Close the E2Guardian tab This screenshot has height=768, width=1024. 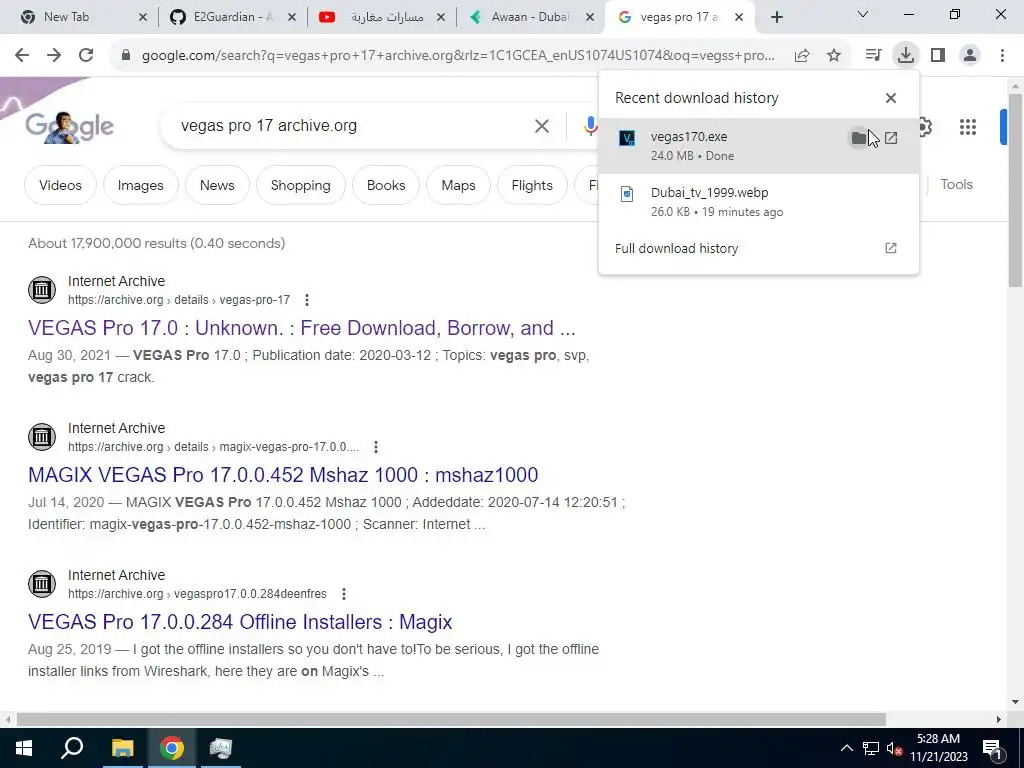pyautogui.click(x=292, y=17)
